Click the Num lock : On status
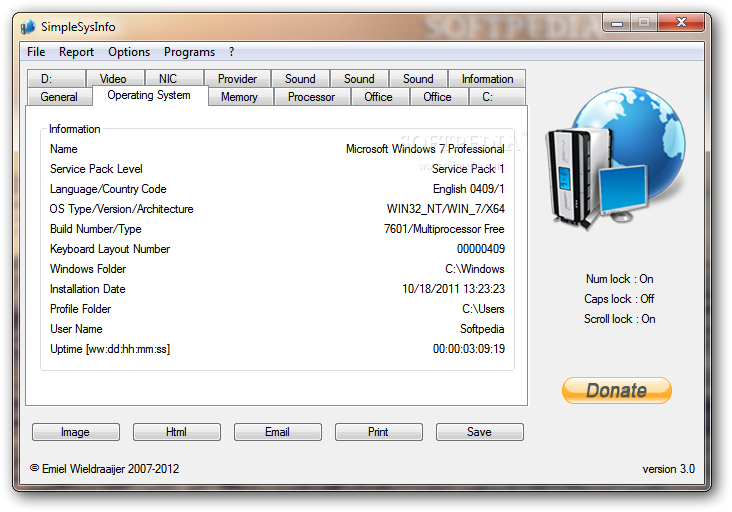 point(619,279)
